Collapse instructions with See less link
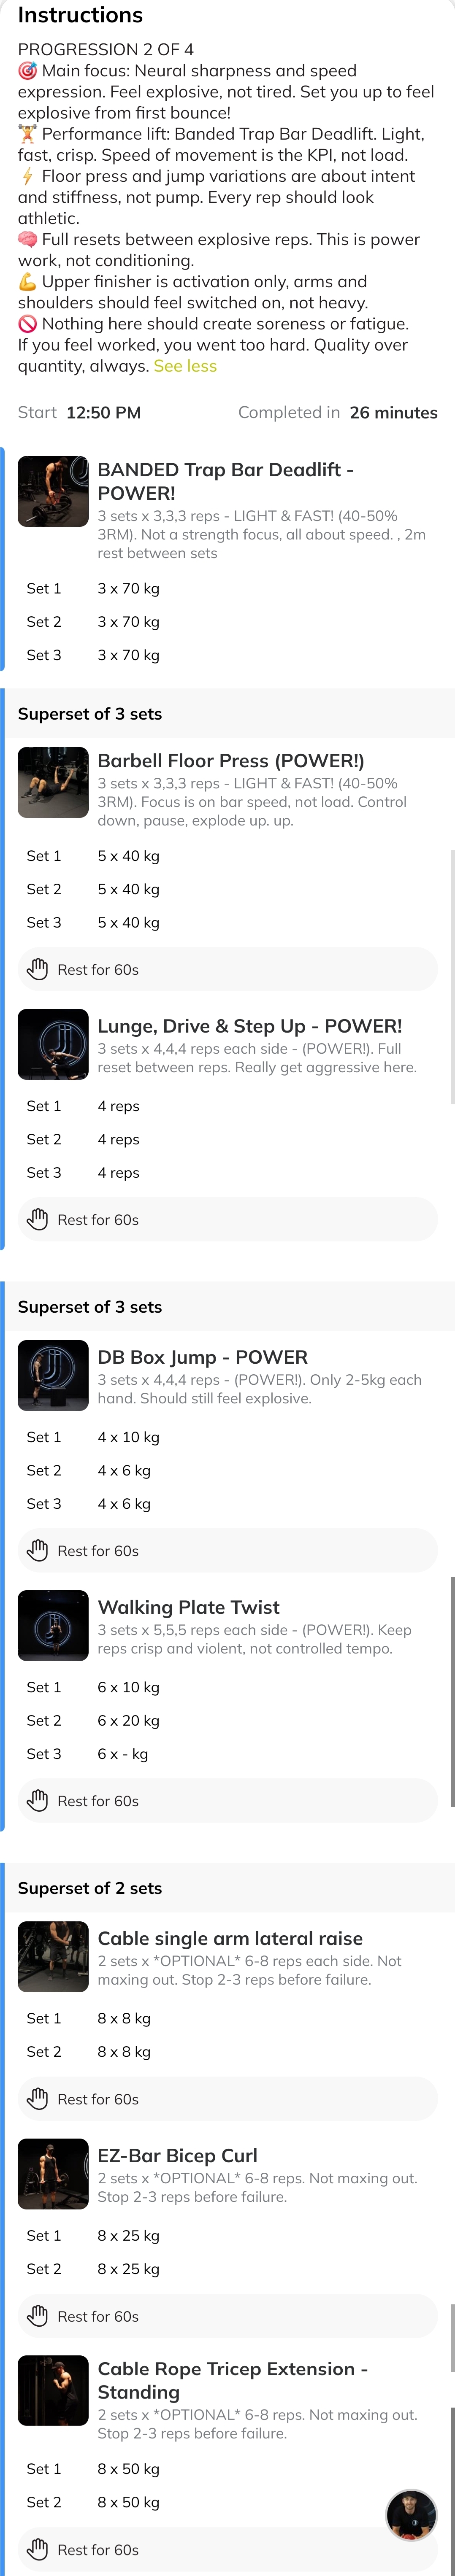The width and height of the screenshot is (455, 2576). pos(185,366)
